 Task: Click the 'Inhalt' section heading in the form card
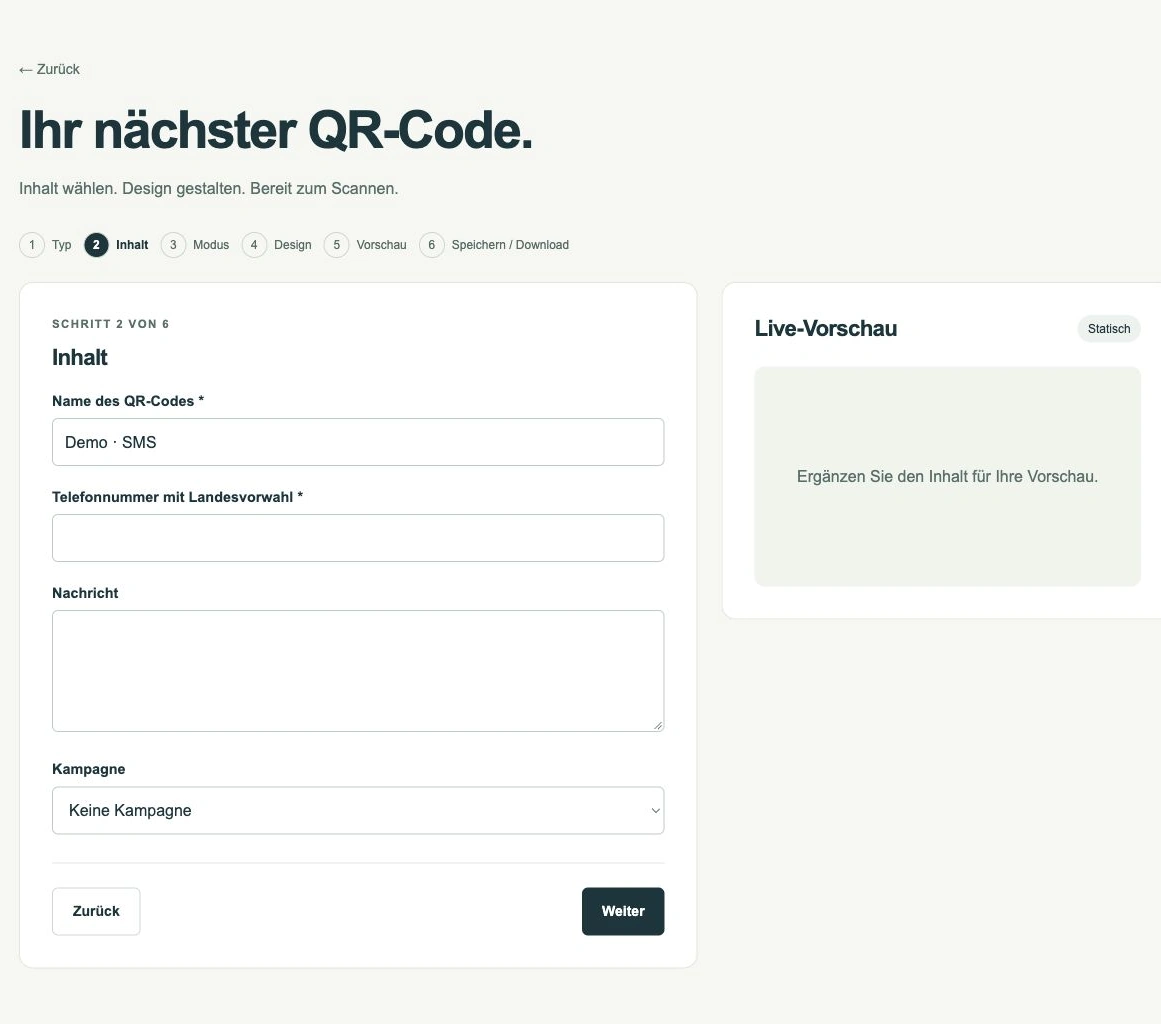[80, 358]
